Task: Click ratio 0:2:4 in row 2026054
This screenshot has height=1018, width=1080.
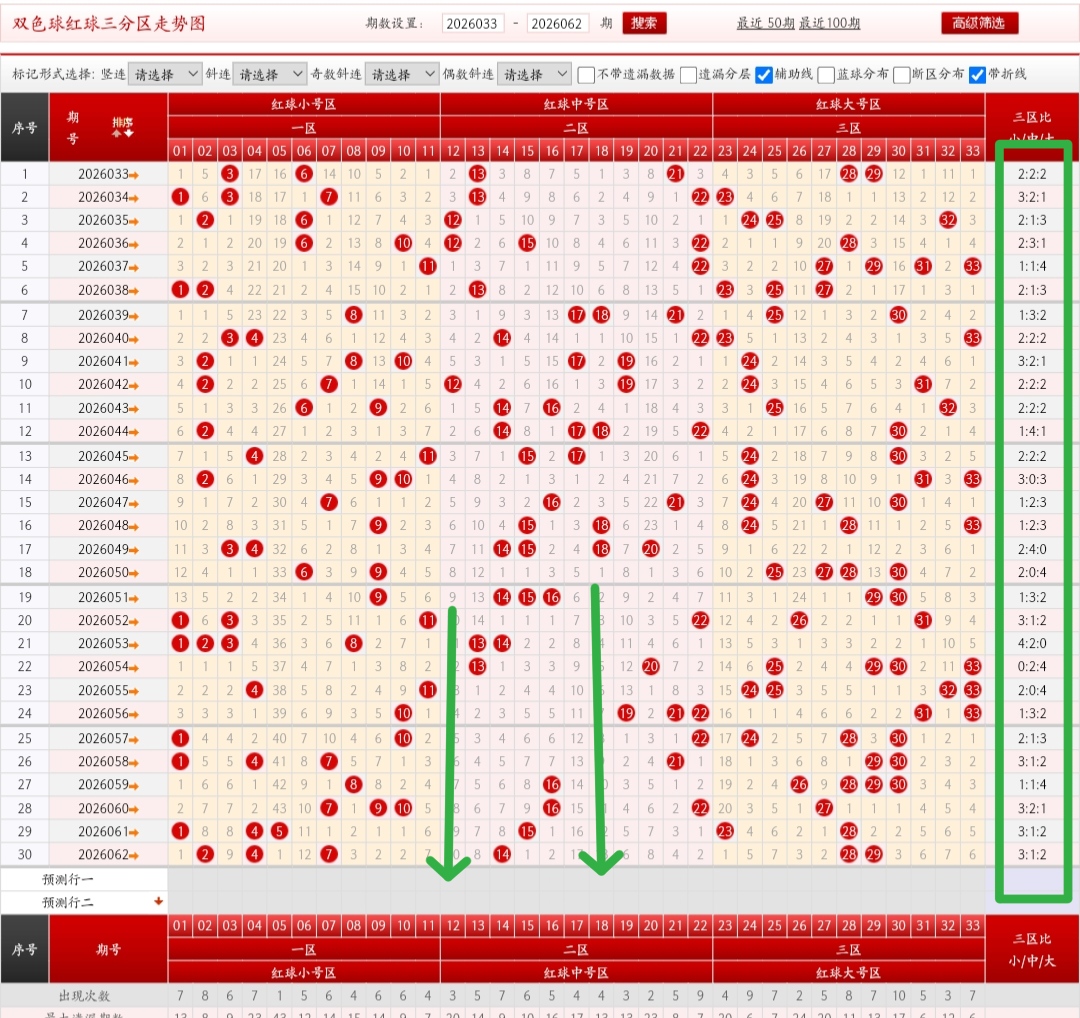Action: (1032, 667)
